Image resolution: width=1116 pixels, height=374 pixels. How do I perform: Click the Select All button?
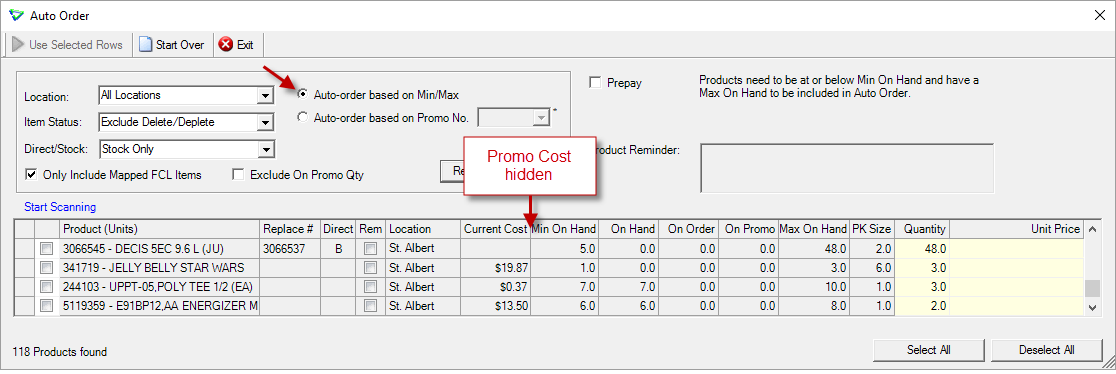929,350
